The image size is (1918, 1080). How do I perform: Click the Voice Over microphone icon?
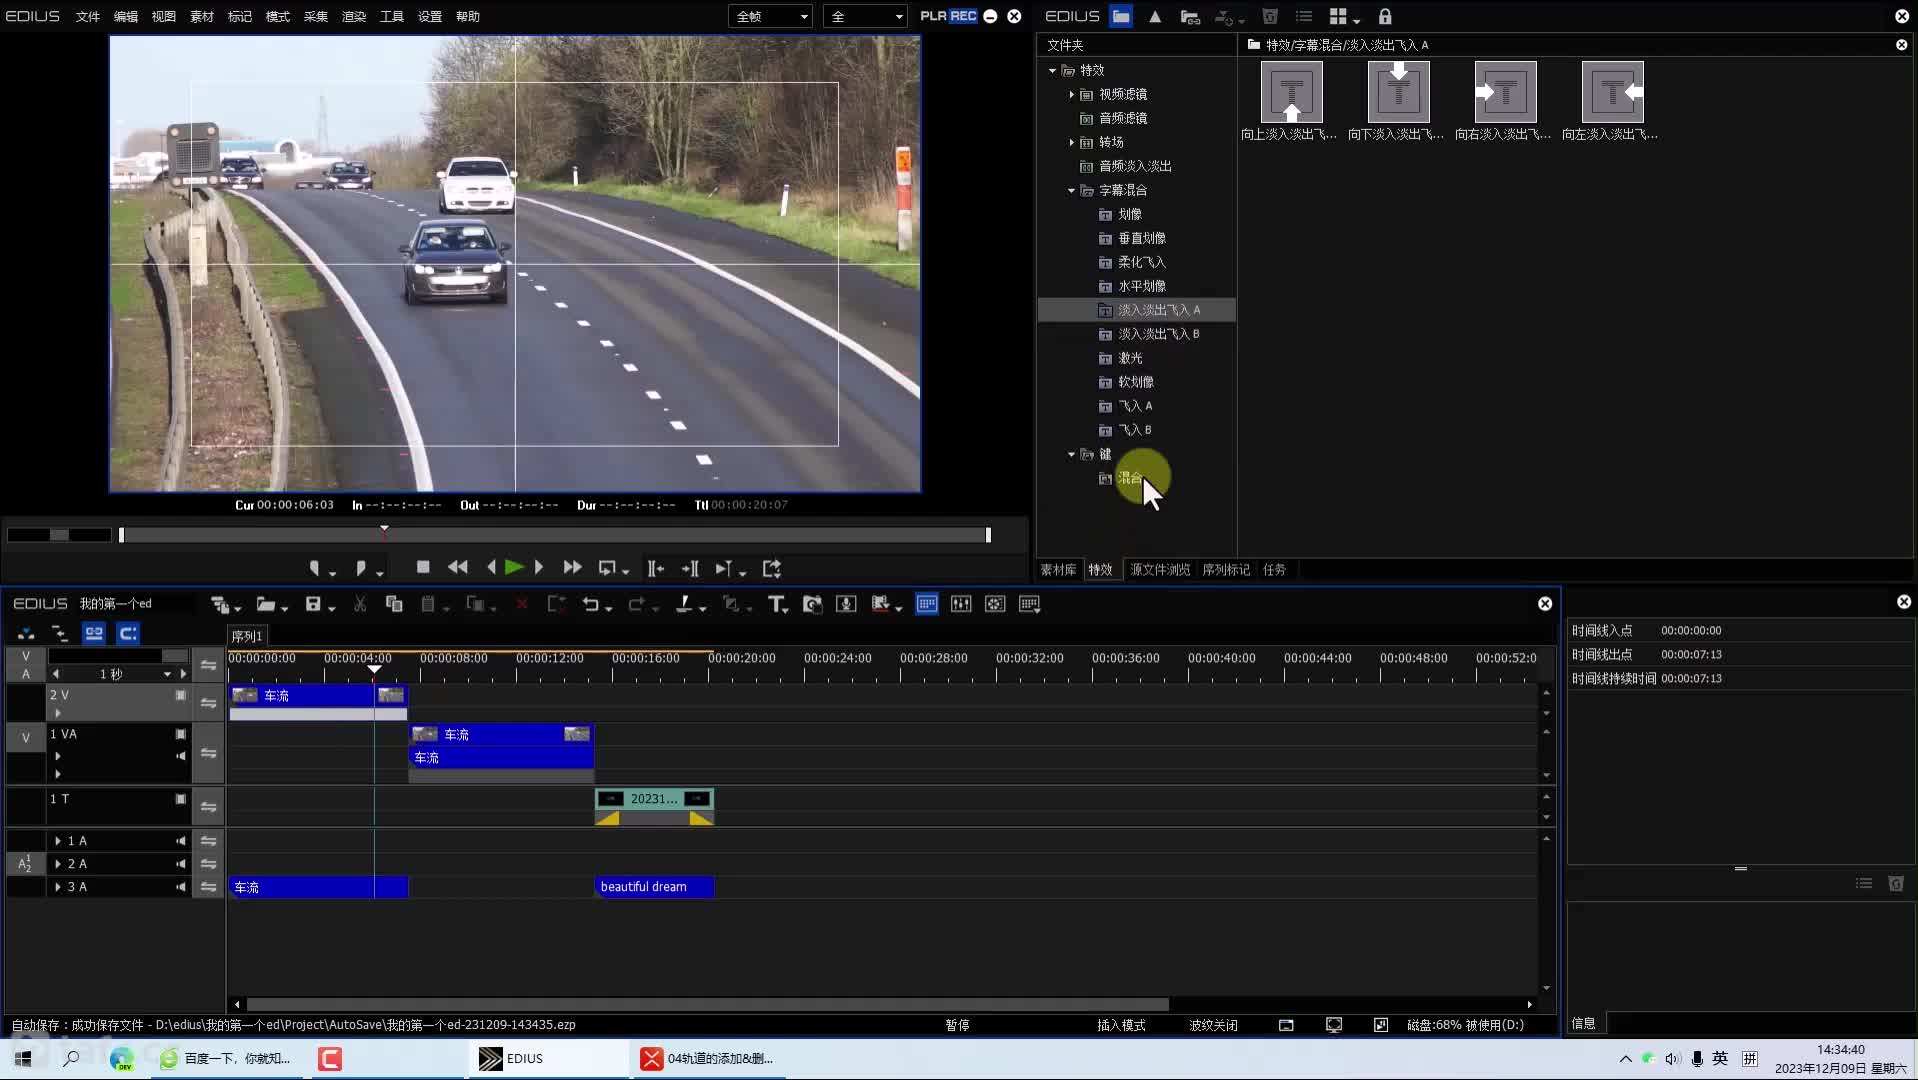pos(846,604)
